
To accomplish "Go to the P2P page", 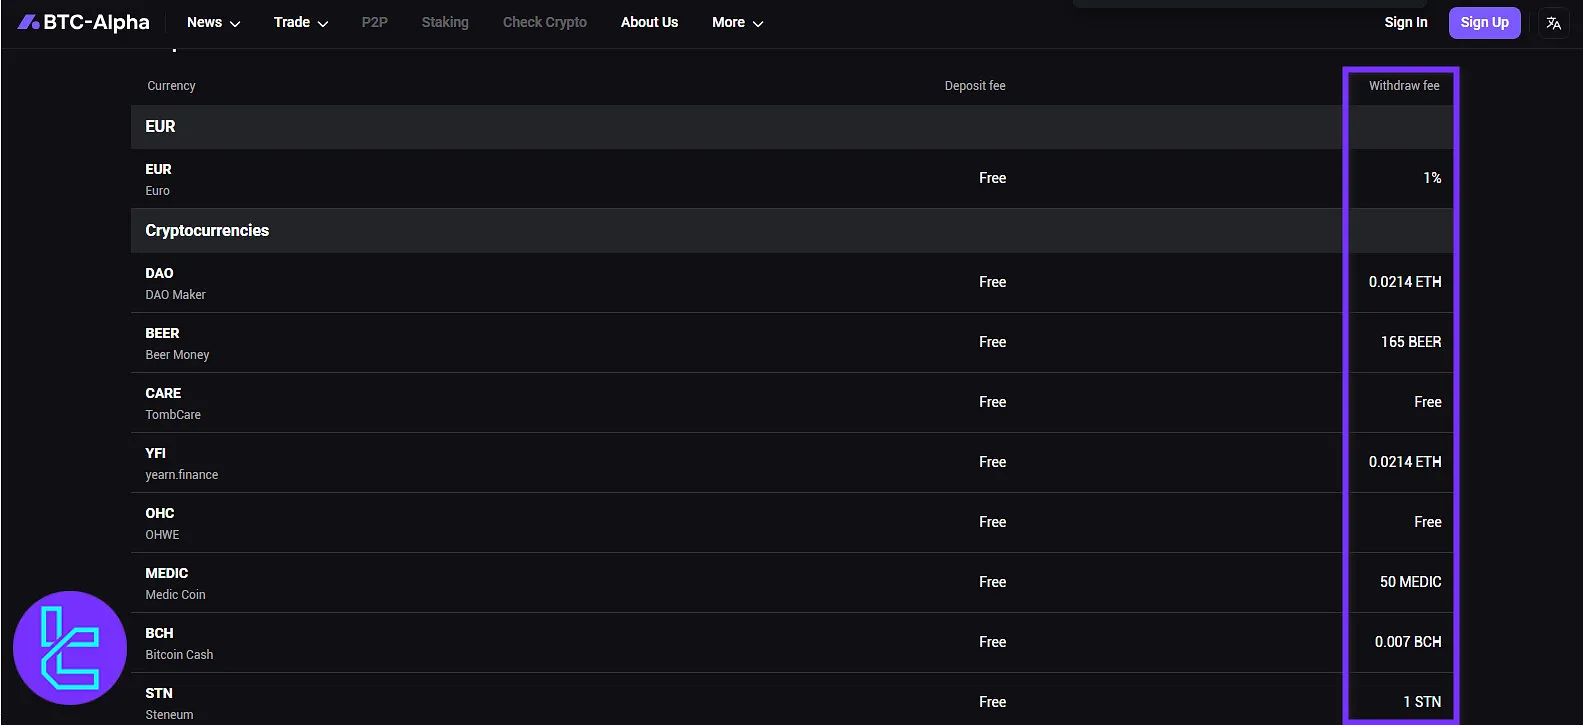I will coord(374,22).
